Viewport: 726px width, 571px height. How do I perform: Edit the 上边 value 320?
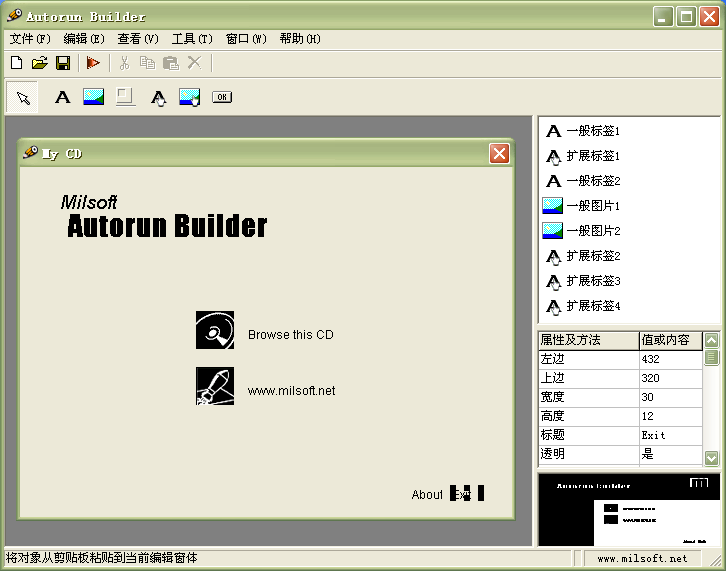click(670, 378)
